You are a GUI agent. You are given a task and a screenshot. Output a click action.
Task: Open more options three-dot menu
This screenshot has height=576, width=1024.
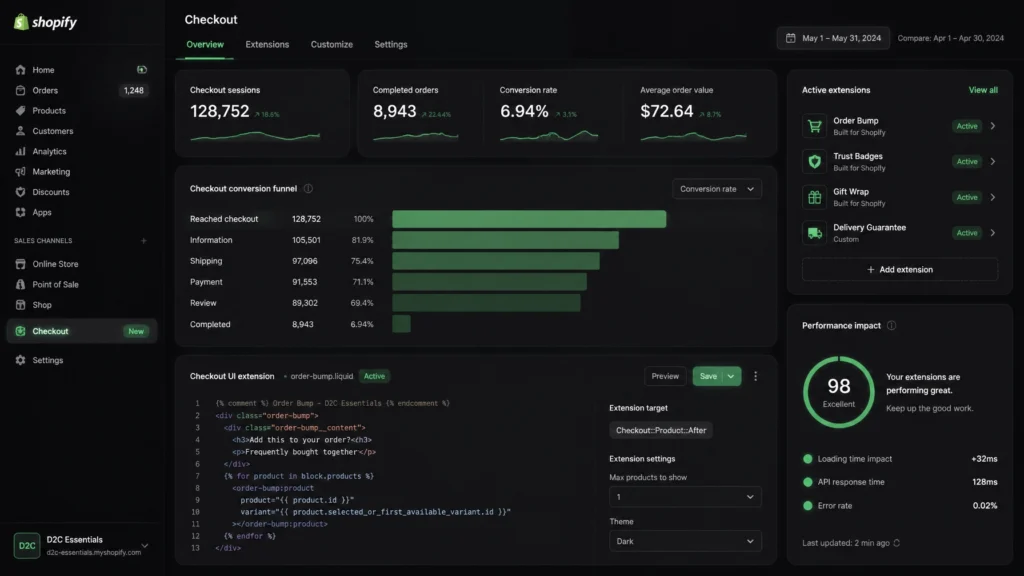[756, 376]
